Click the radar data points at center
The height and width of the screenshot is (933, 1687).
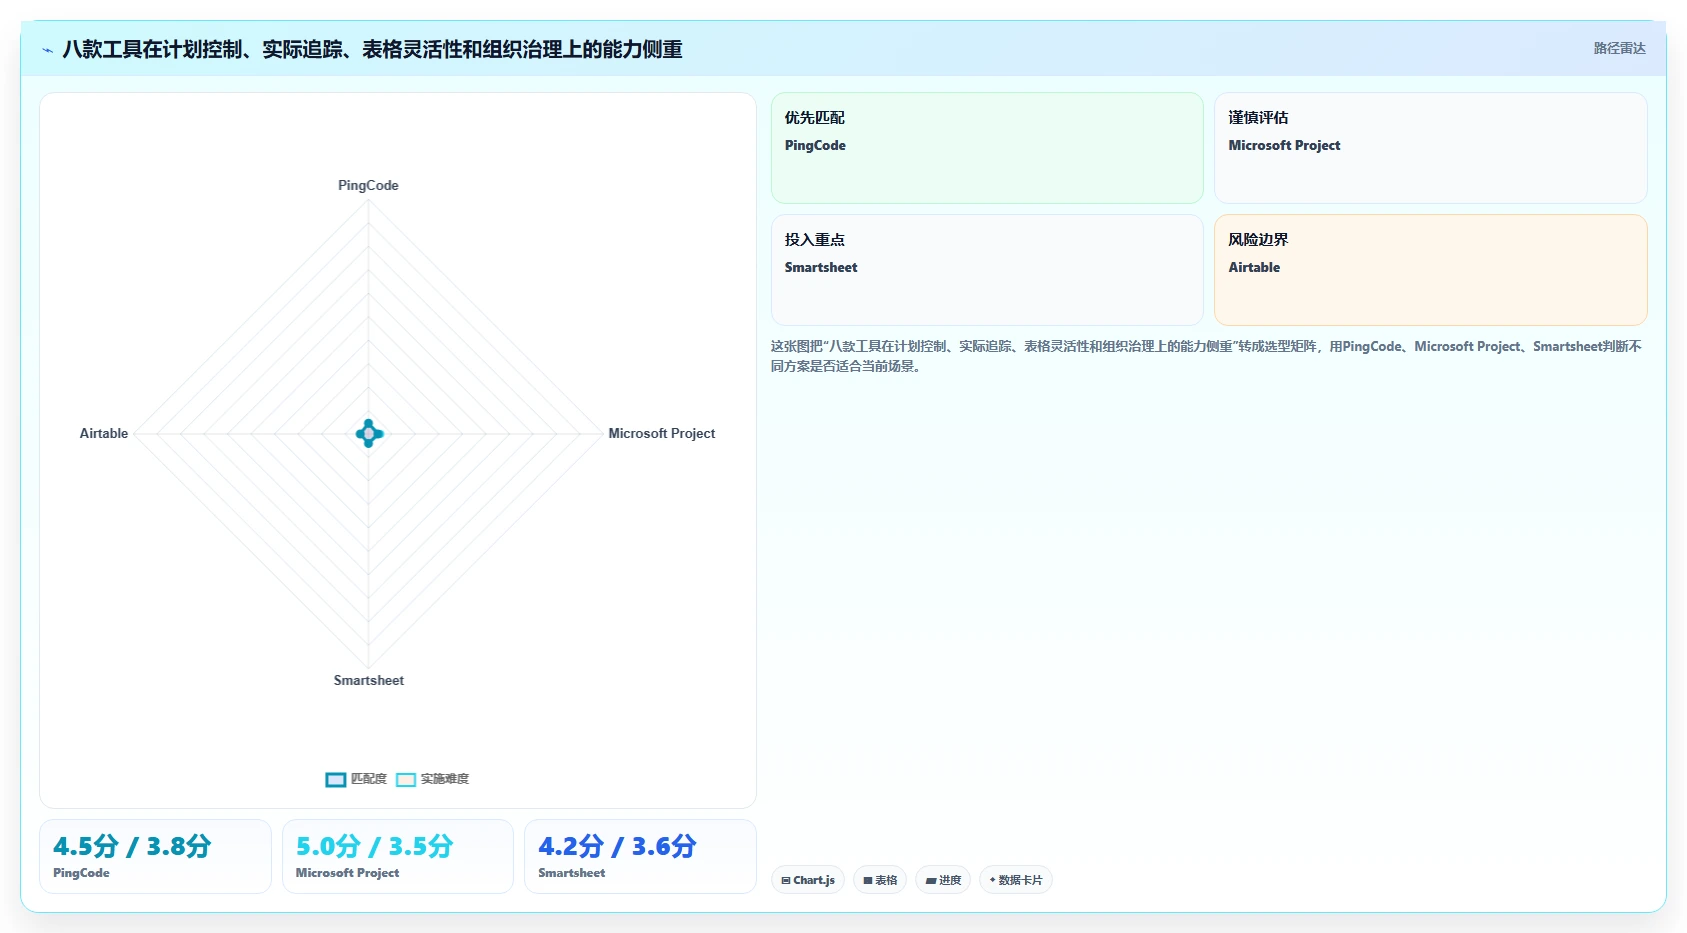369,433
